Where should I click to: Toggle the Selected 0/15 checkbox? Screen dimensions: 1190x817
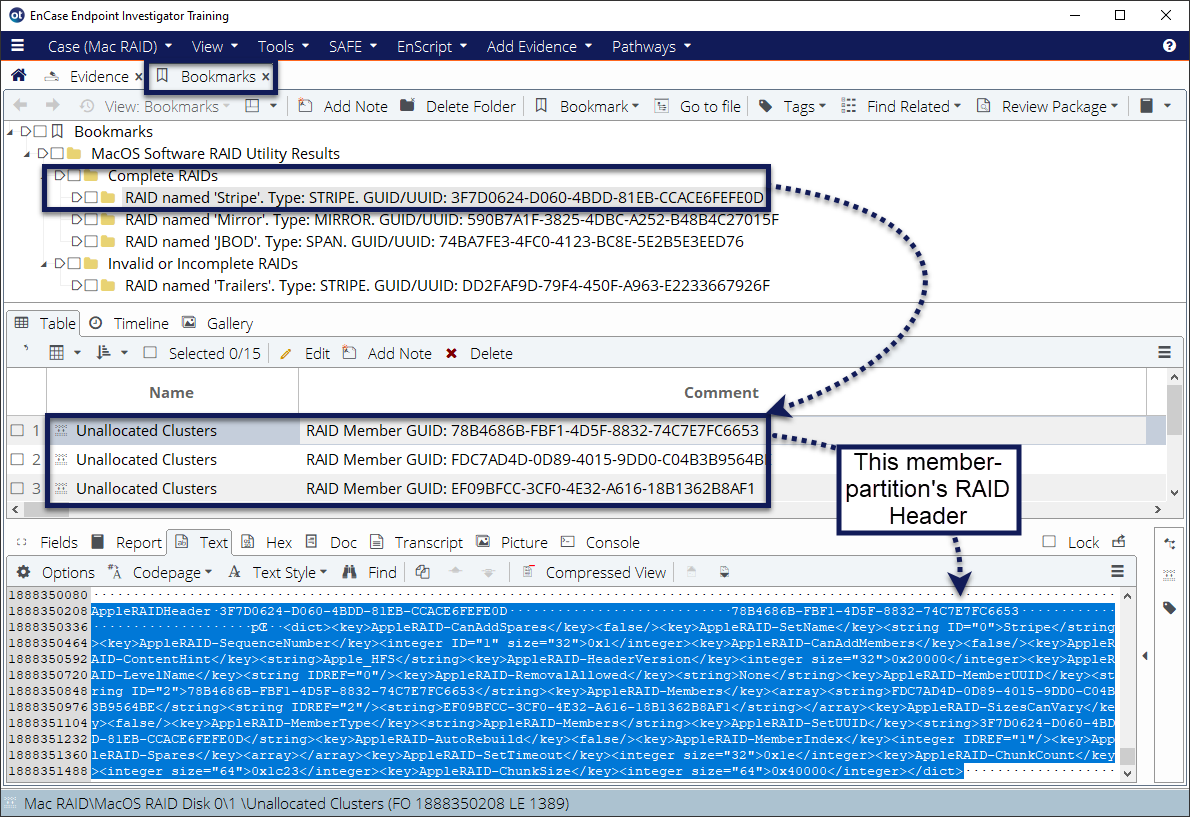150,353
